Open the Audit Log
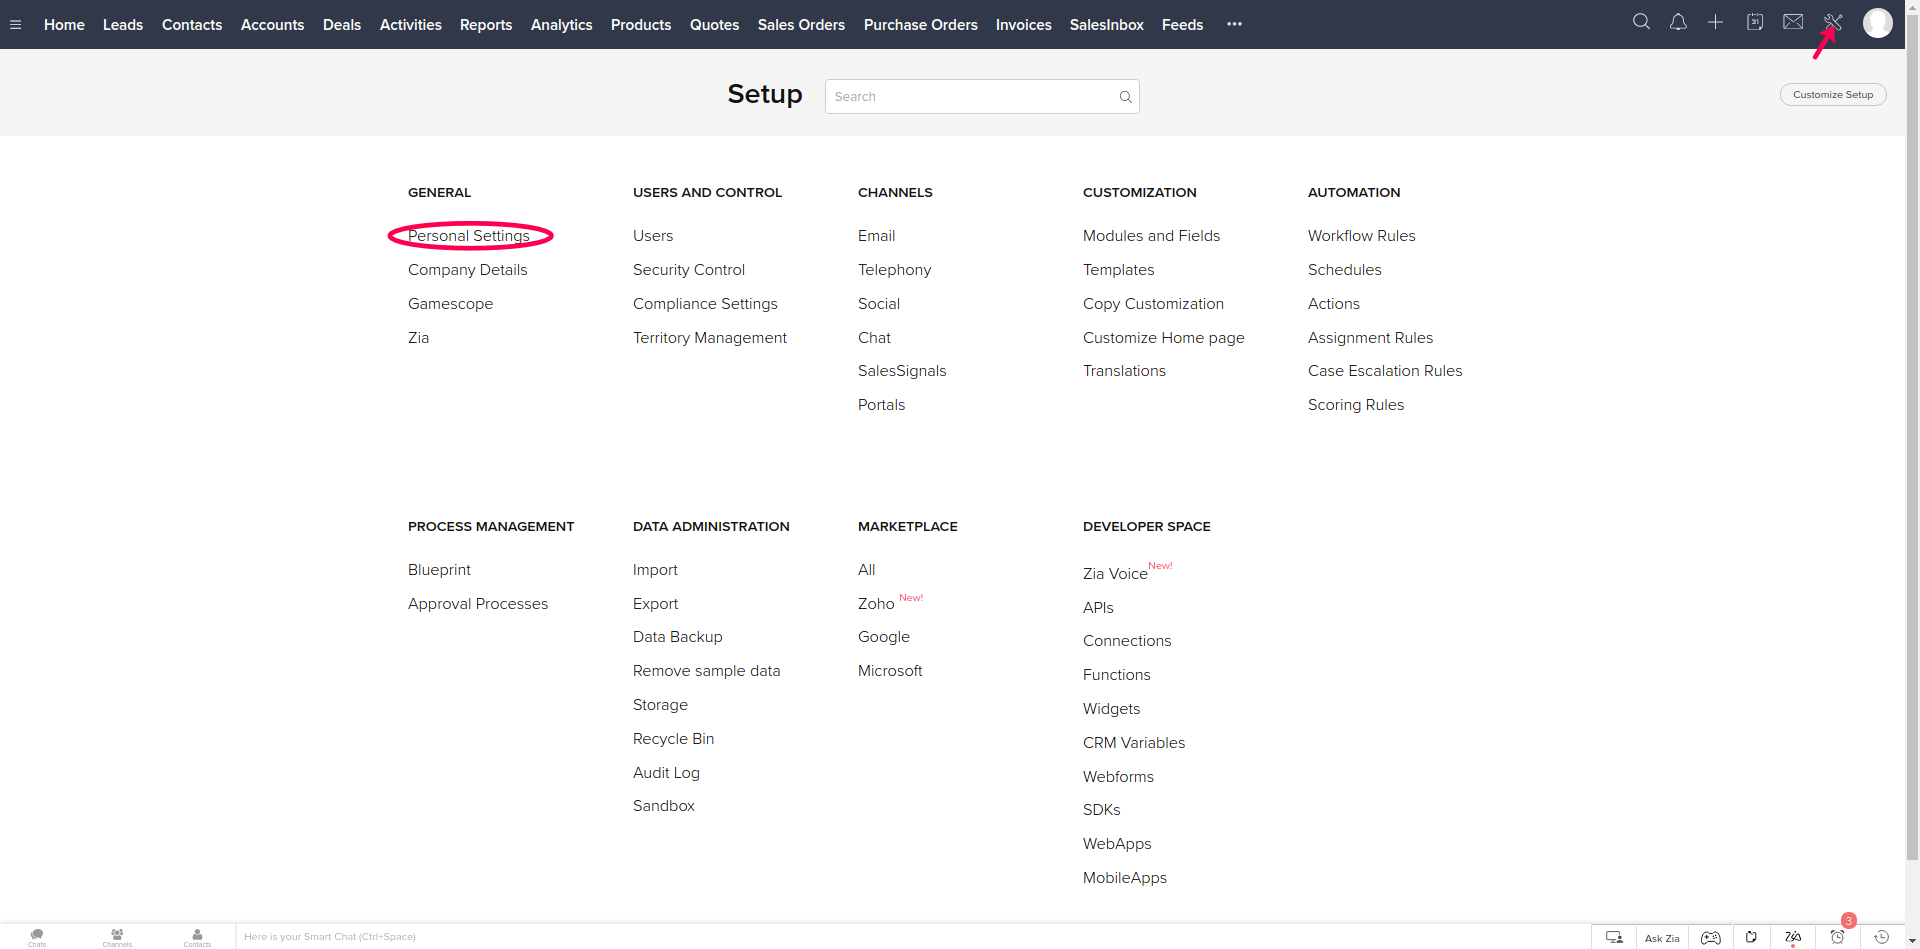The height and width of the screenshot is (949, 1920). pos(666,773)
